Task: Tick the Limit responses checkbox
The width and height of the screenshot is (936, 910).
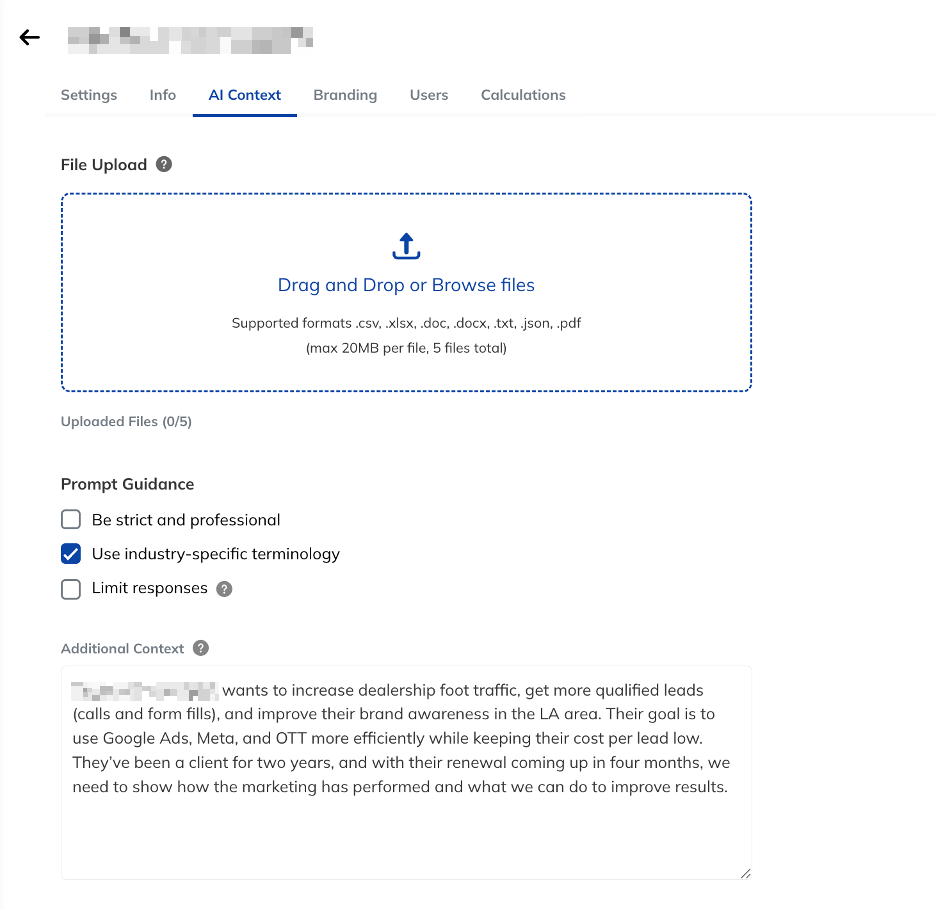Action: click(71, 589)
